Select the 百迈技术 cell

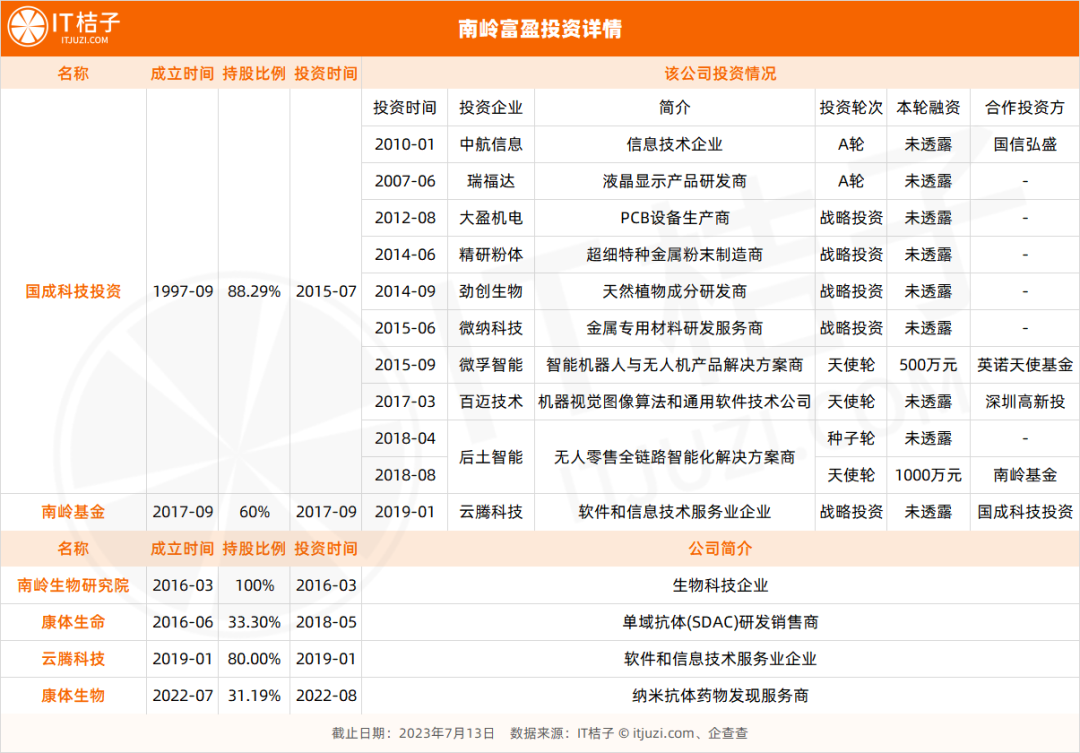(x=491, y=402)
